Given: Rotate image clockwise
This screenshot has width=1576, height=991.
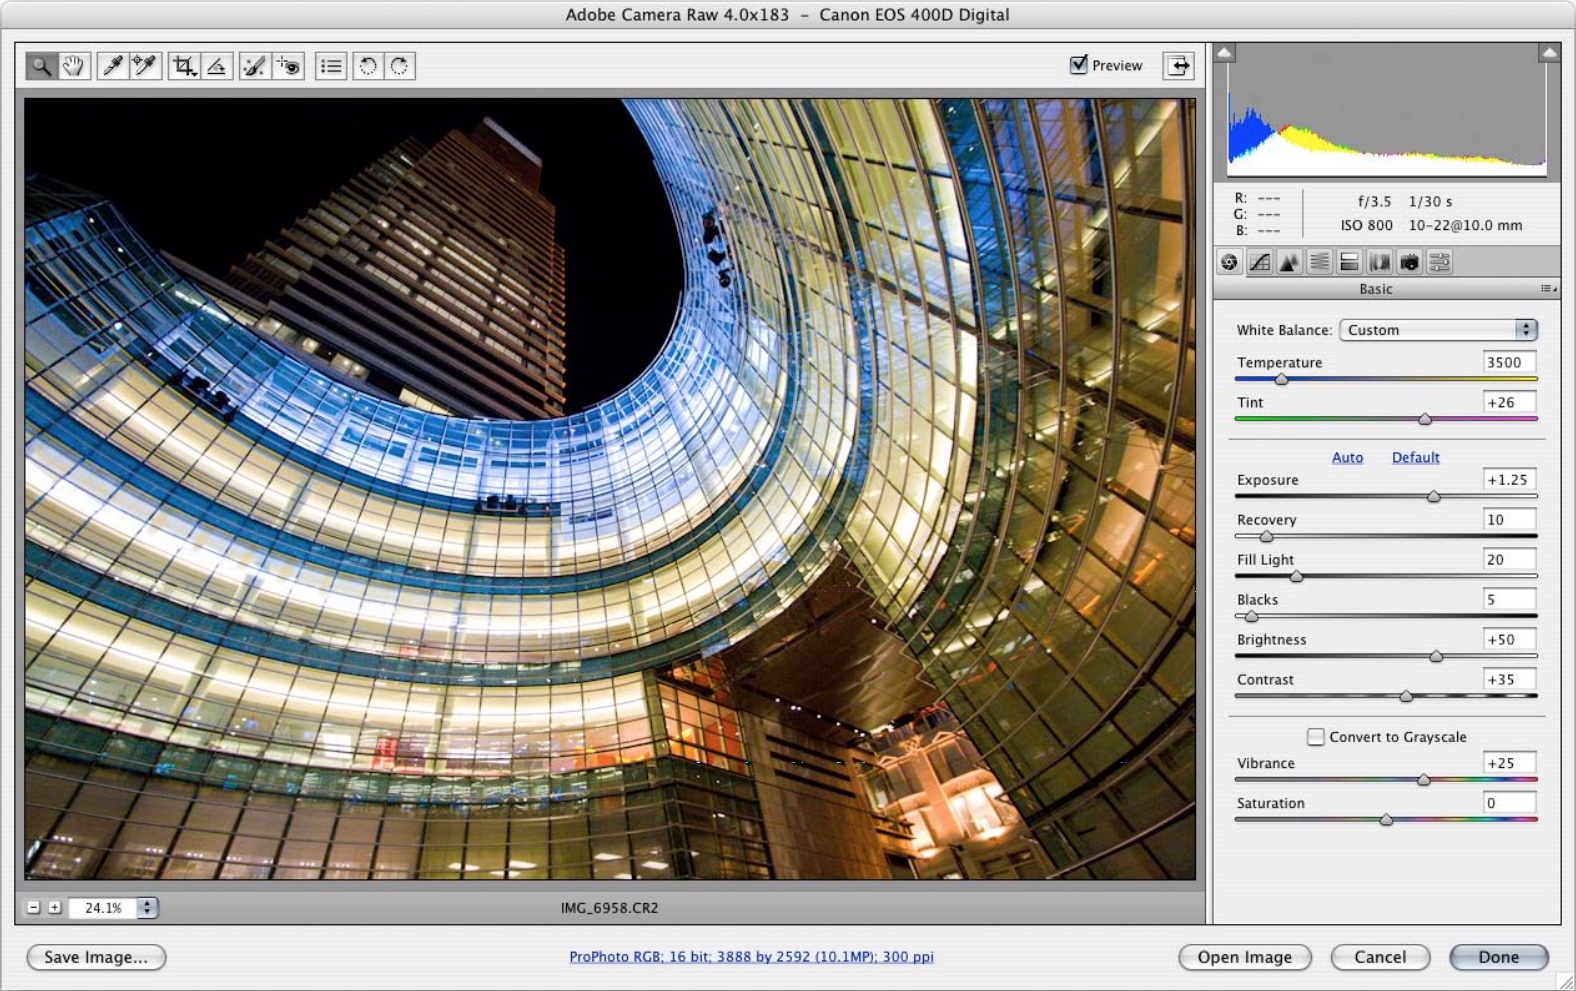Looking at the screenshot, I should click(x=399, y=66).
